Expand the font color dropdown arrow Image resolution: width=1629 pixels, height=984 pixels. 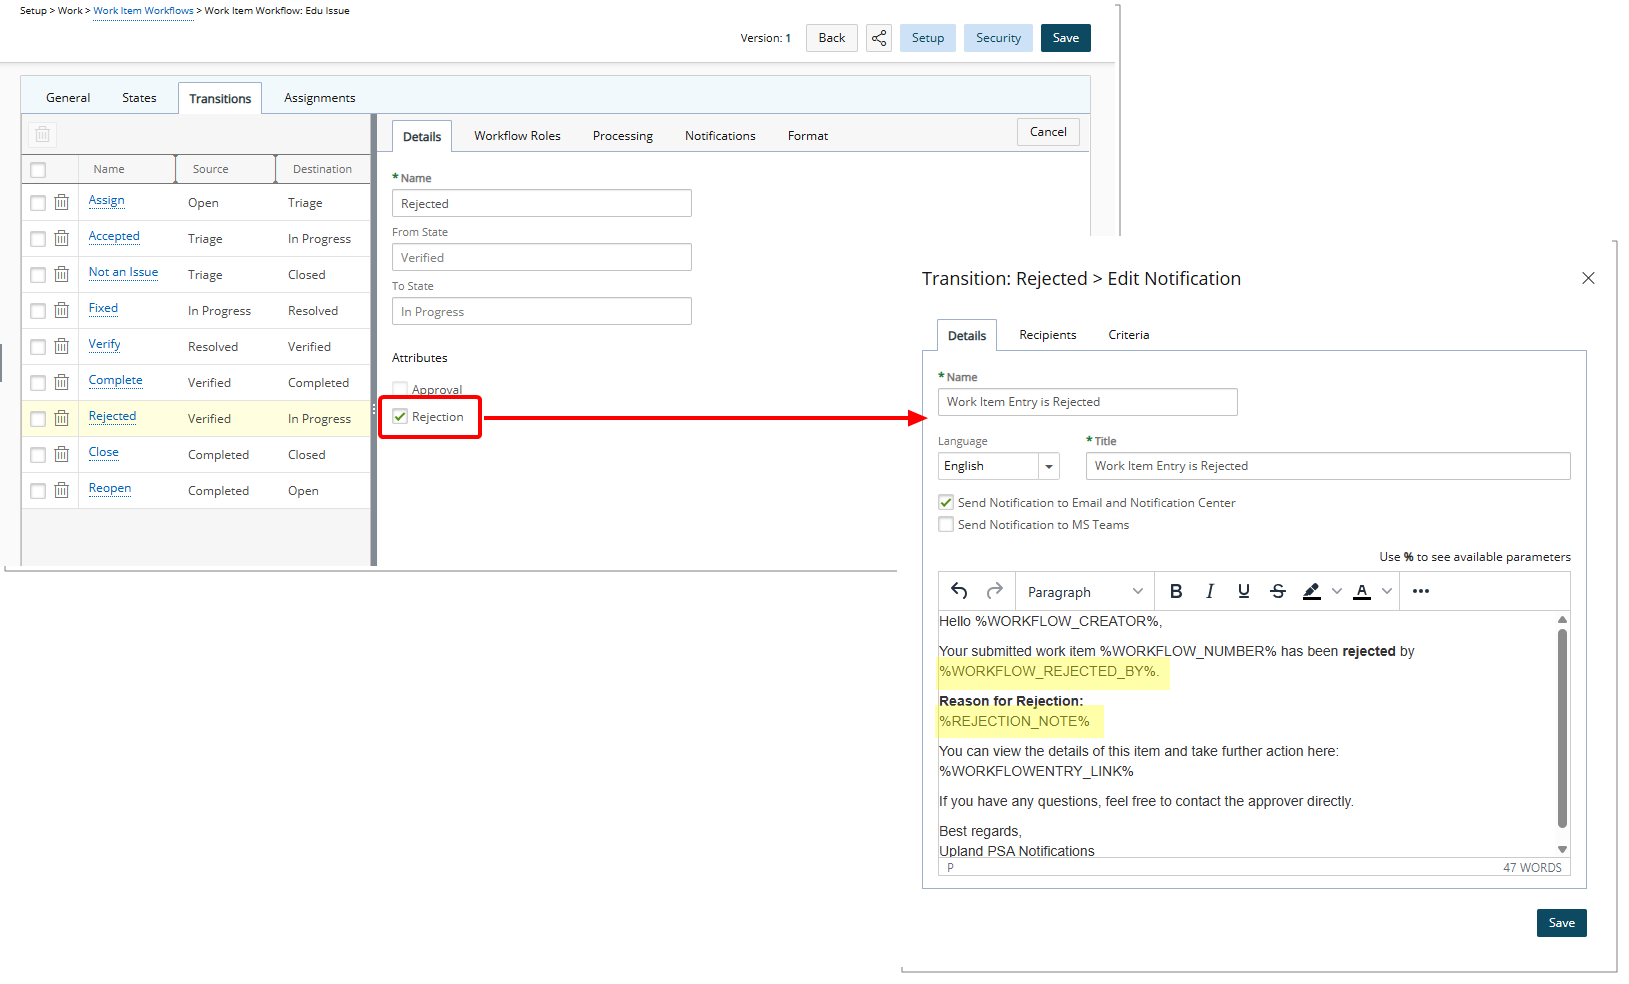(x=1387, y=591)
